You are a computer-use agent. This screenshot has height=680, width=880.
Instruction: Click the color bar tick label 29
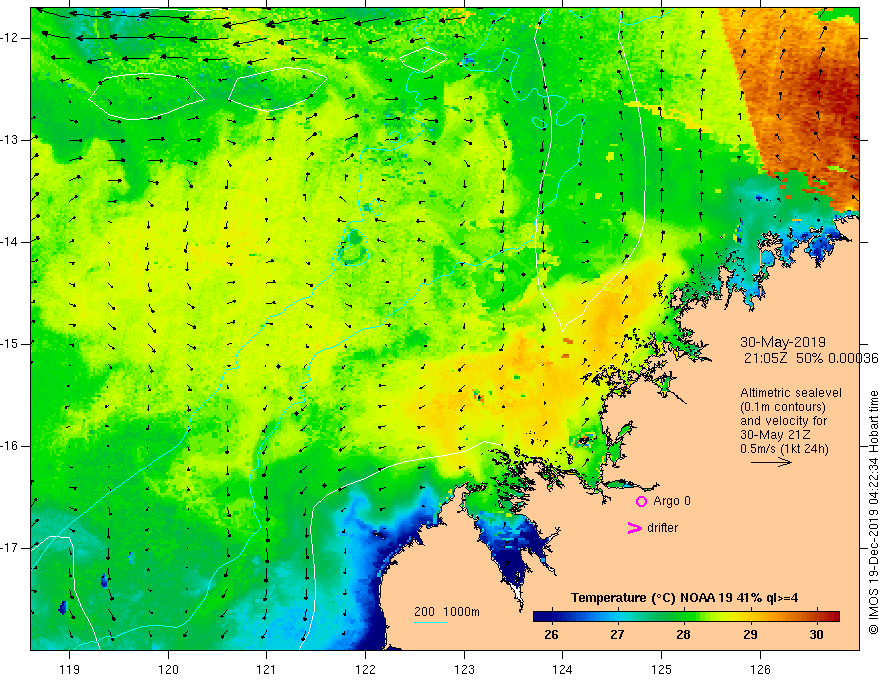tap(750, 635)
